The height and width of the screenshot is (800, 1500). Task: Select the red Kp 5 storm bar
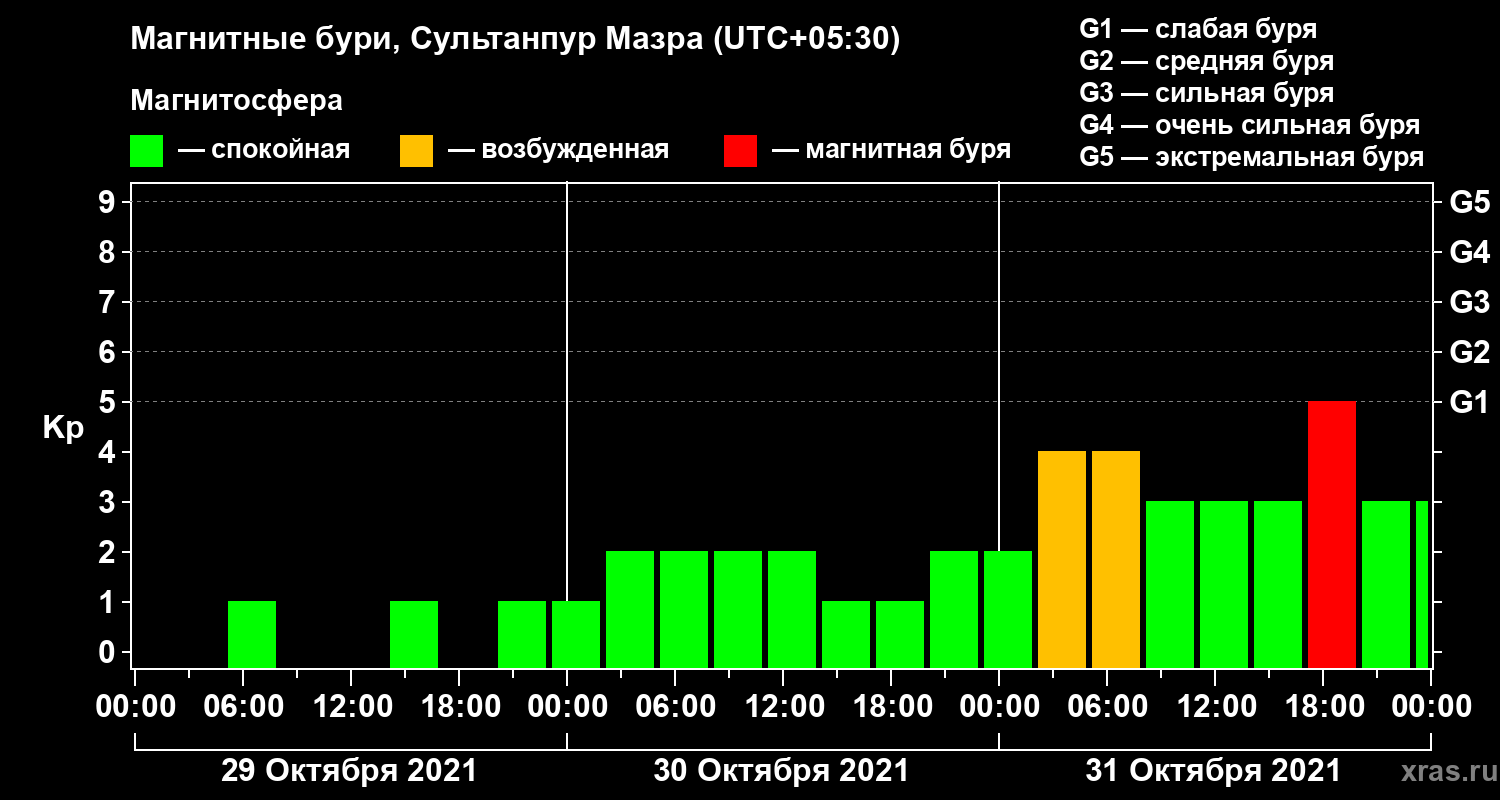click(x=1332, y=534)
